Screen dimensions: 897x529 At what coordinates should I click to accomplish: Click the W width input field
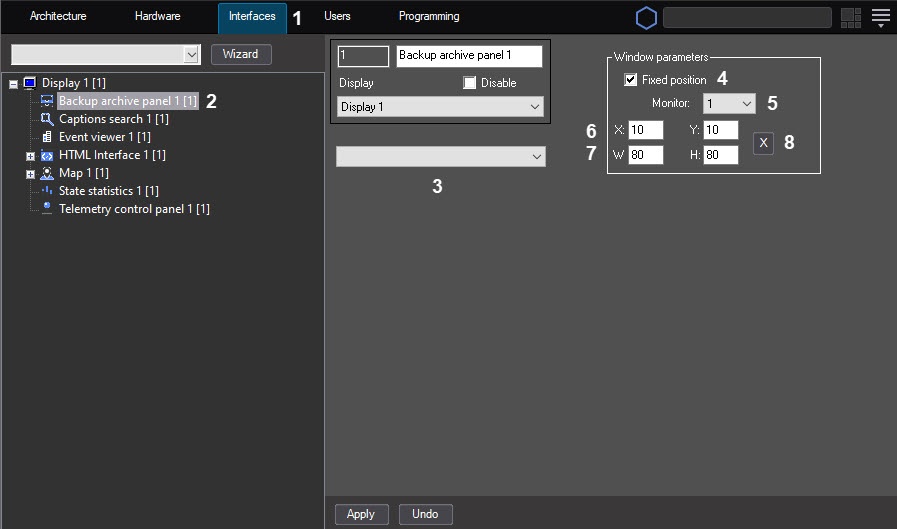click(x=645, y=155)
